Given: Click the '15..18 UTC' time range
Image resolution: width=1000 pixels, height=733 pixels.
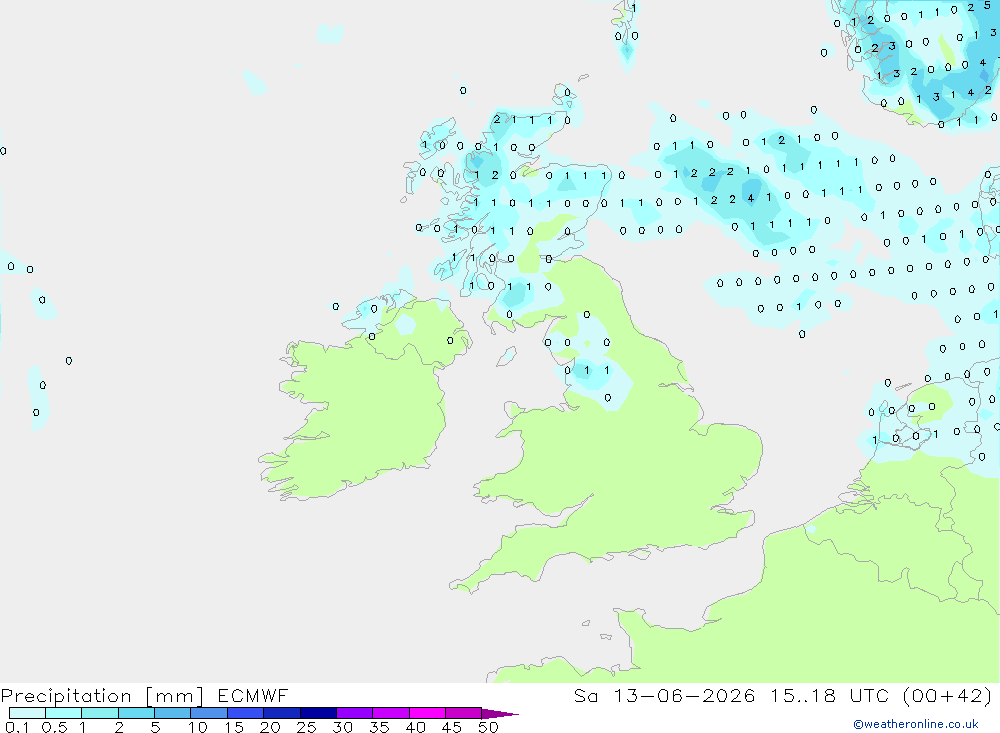Looking at the screenshot, I should (830, 695).
